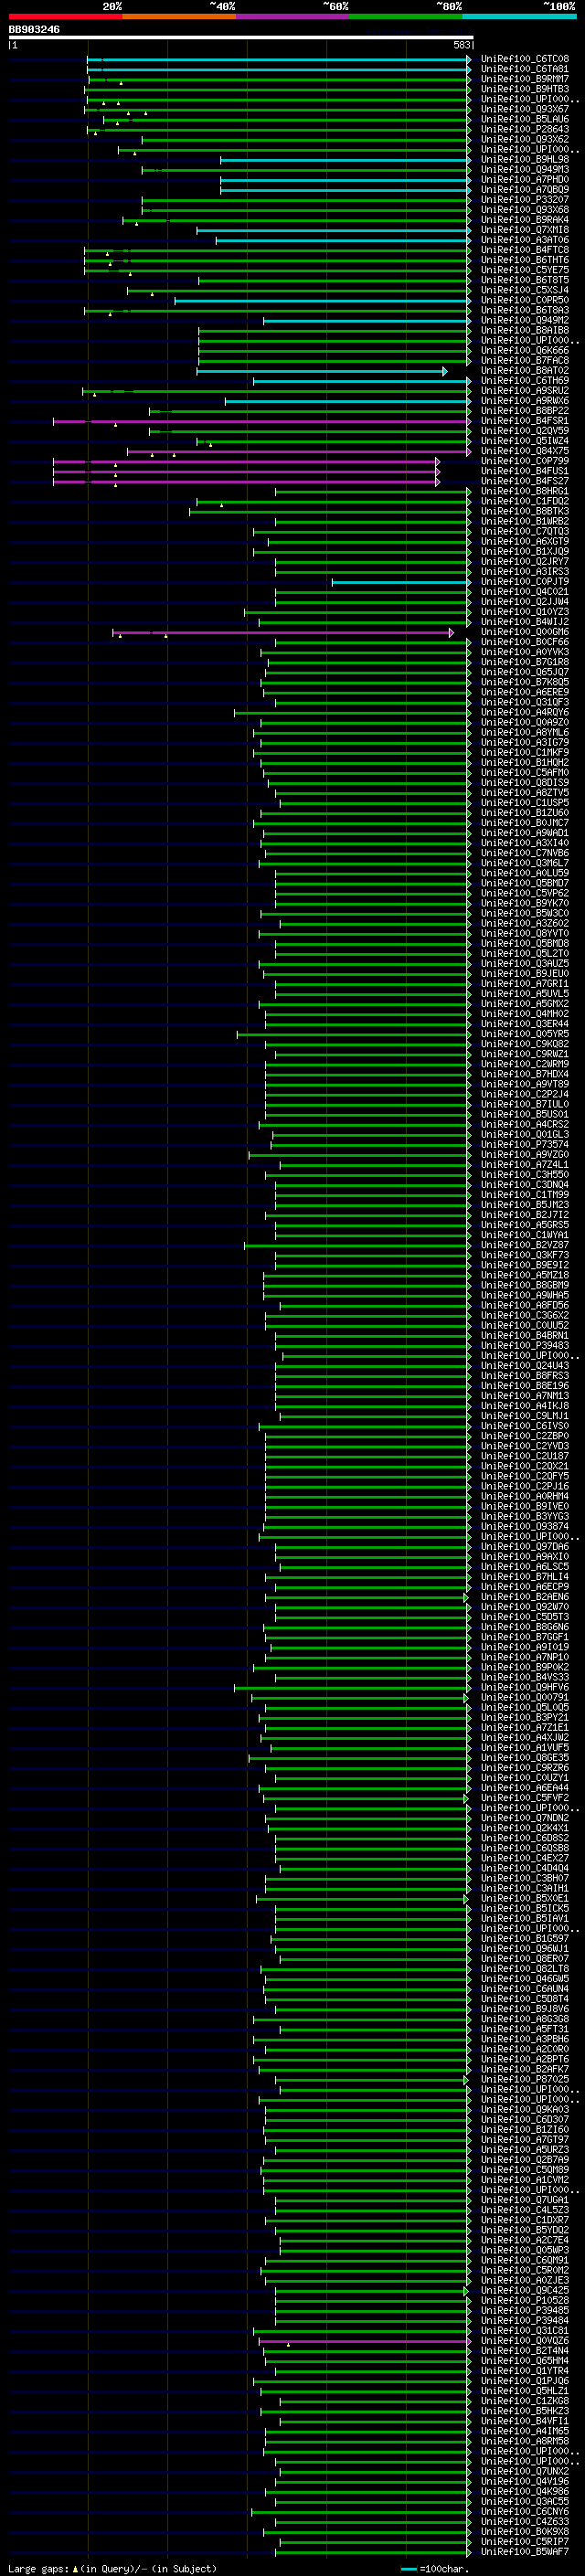Open the UniRef100_Q7UNX2 entry
The width and height of the screenshot is (585, 2576).
click(x=524, y=2471)
